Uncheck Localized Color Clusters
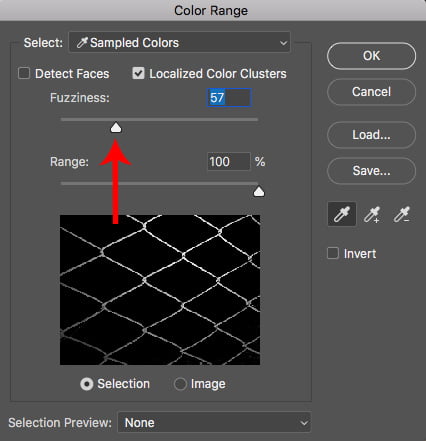 click(x=138, y=73)
